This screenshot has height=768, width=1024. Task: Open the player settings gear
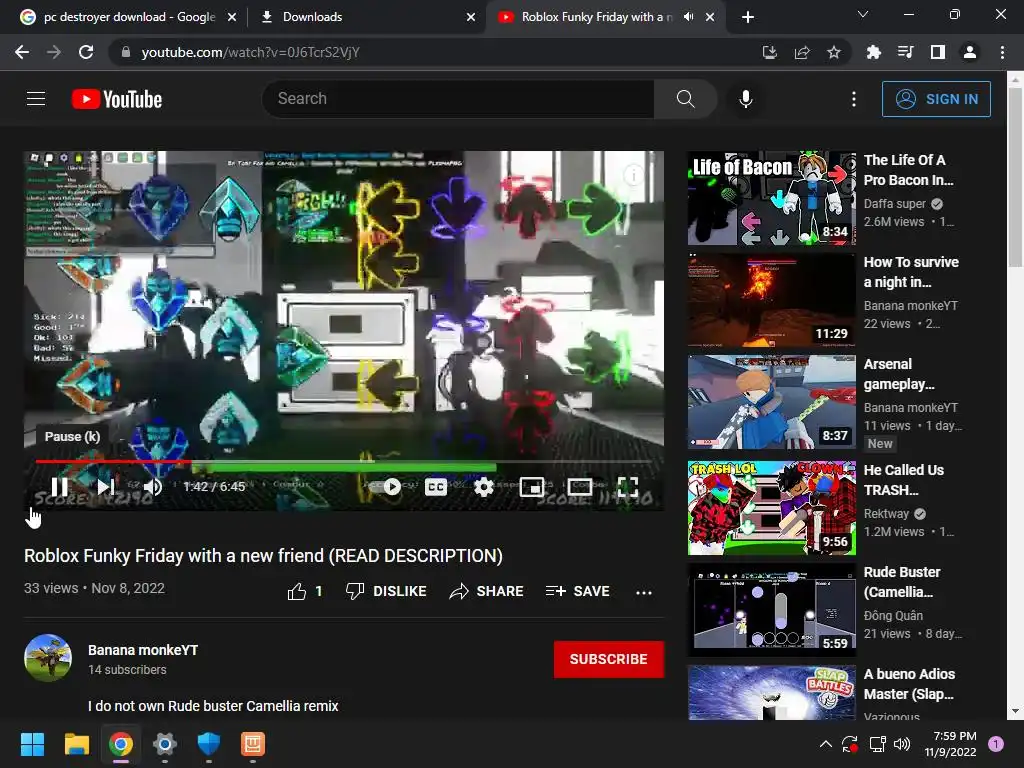click(483, 487)
